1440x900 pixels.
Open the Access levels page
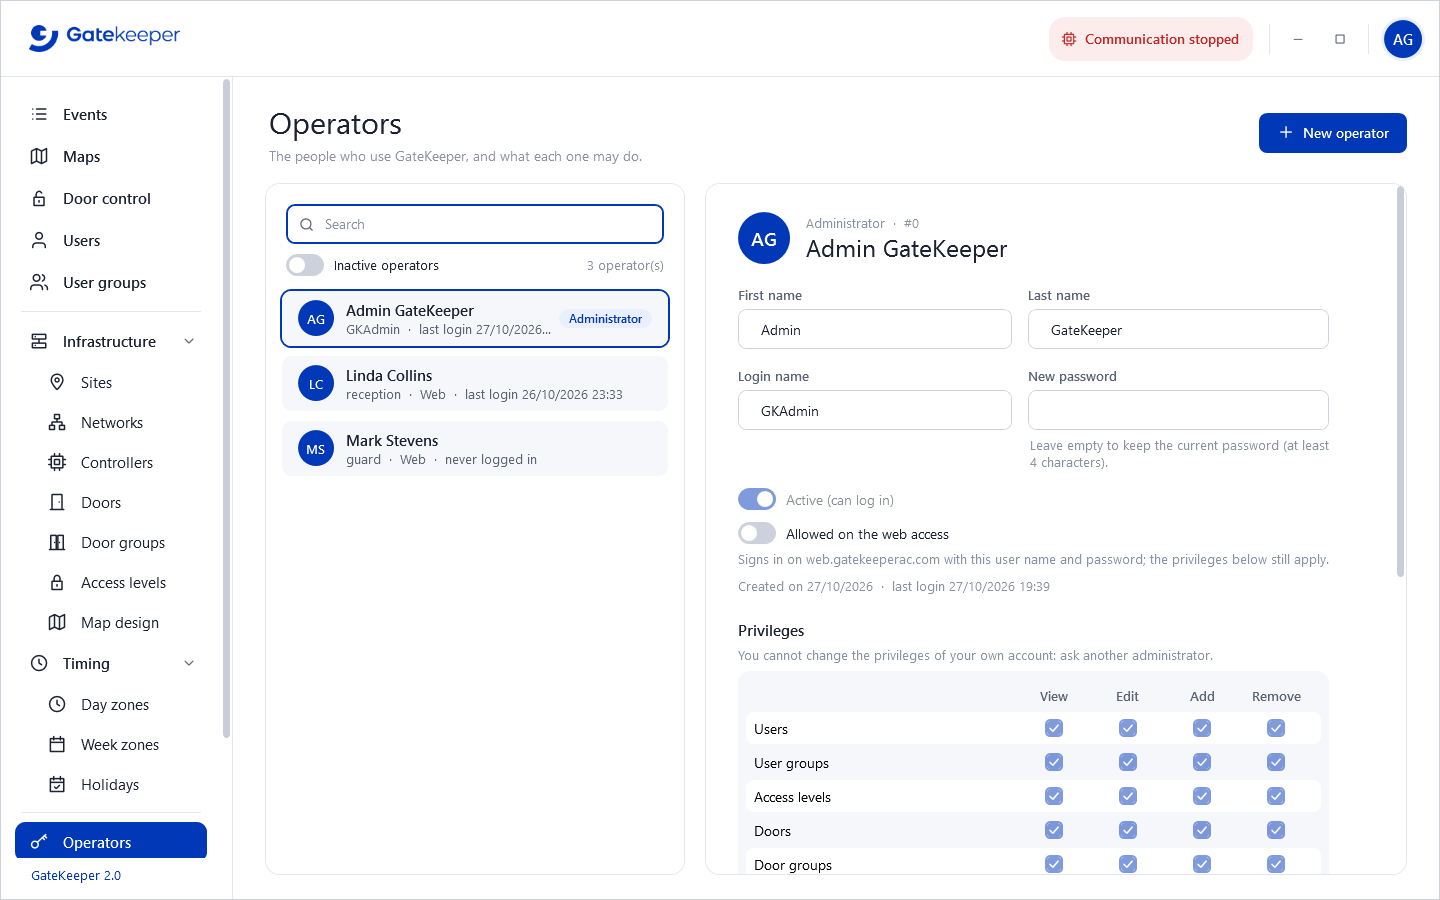(x=111, y=582)
